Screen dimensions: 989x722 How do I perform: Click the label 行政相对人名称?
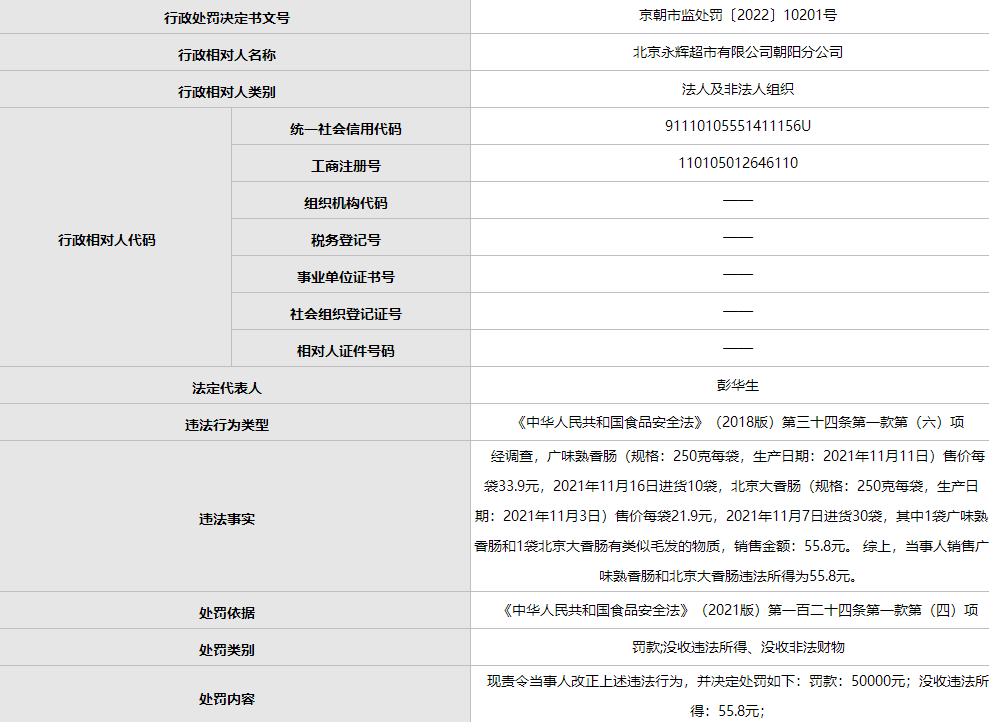click(227, 55)
